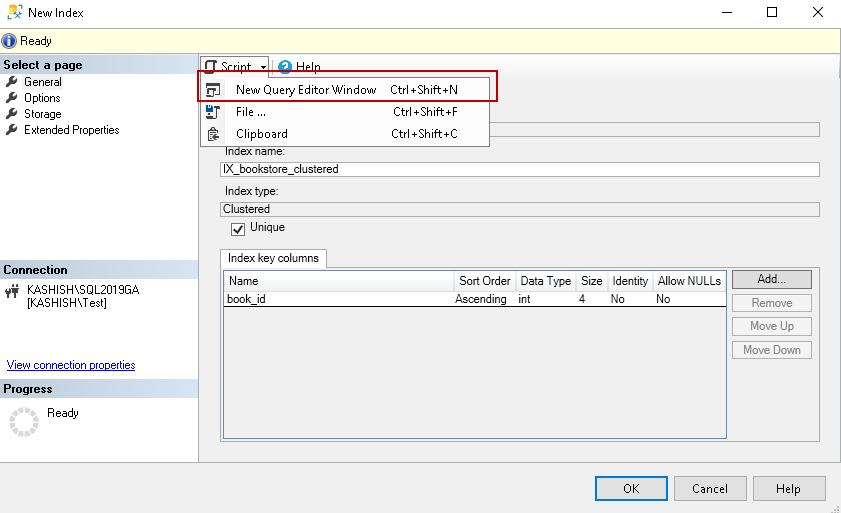Click the blue Help question icon

(285, 67)
